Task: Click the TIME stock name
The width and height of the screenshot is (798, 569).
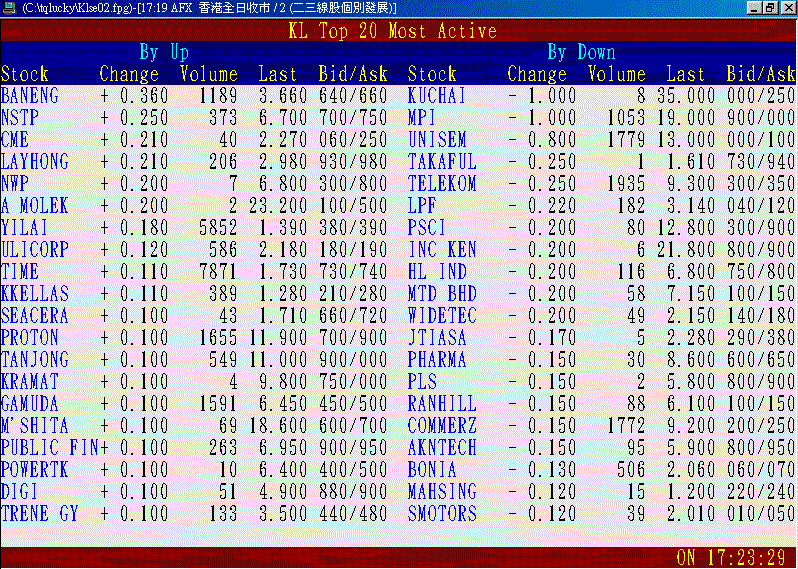Action: (20, 271)
